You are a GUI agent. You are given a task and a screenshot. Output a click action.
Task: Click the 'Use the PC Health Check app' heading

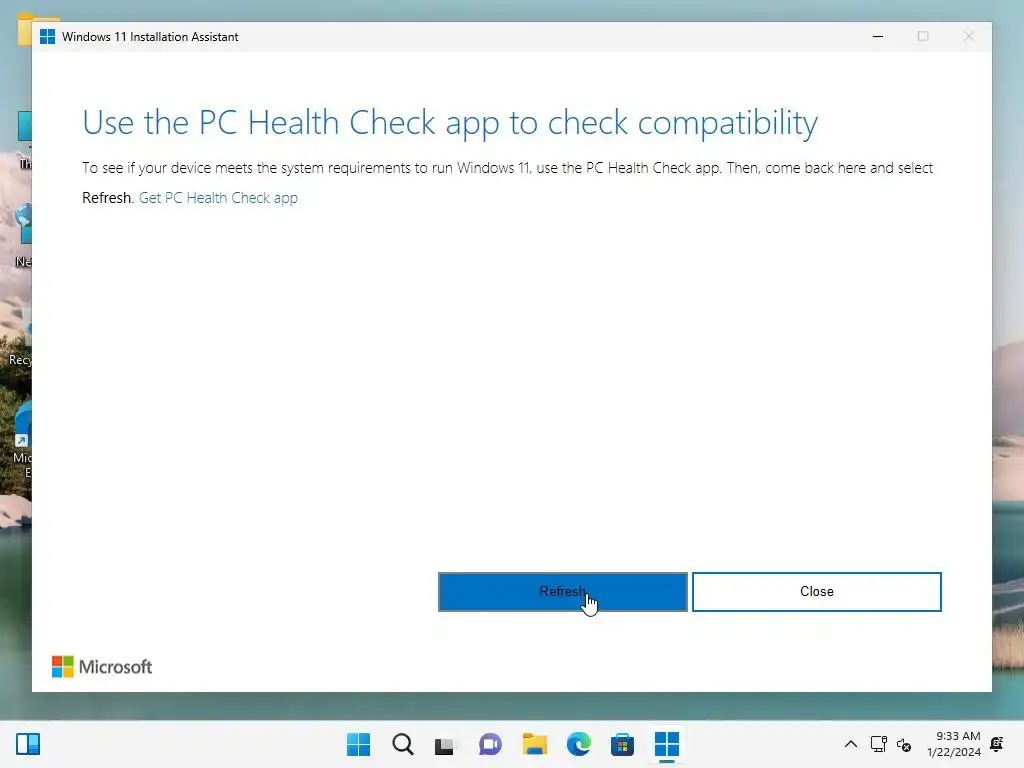(450, 123)
